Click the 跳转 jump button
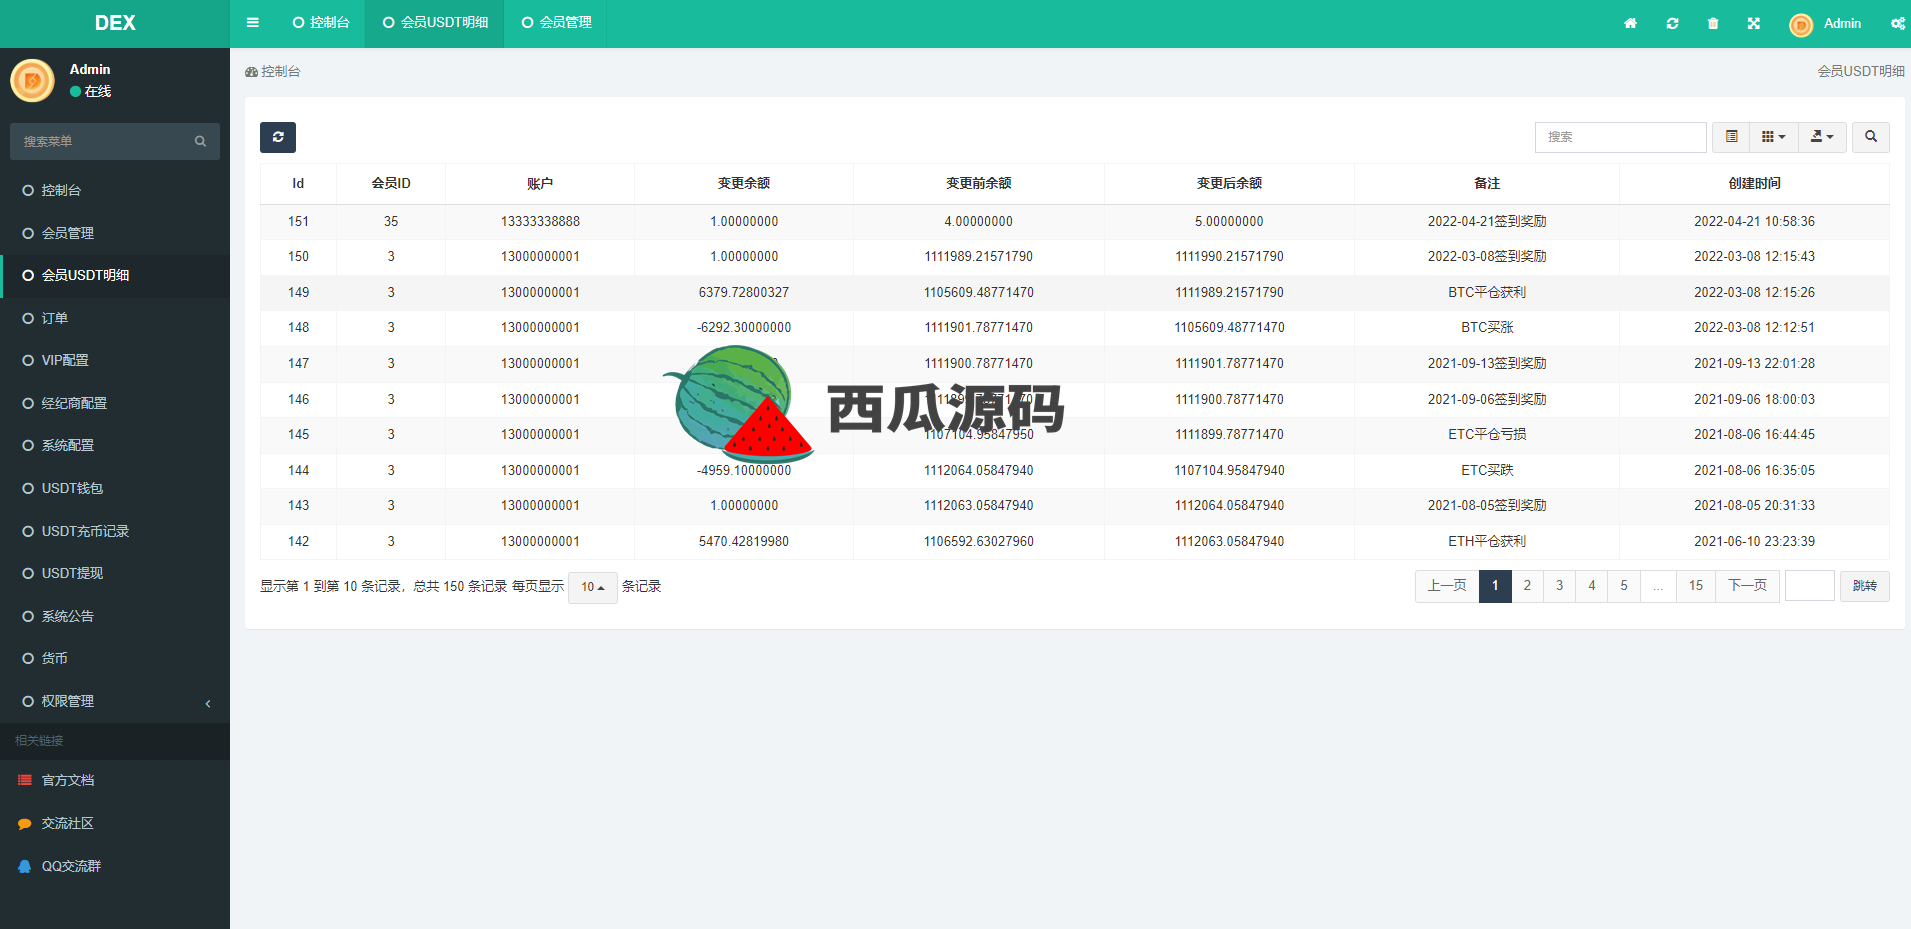The height and width of the screenshot is (929, 1911). 1865,586
